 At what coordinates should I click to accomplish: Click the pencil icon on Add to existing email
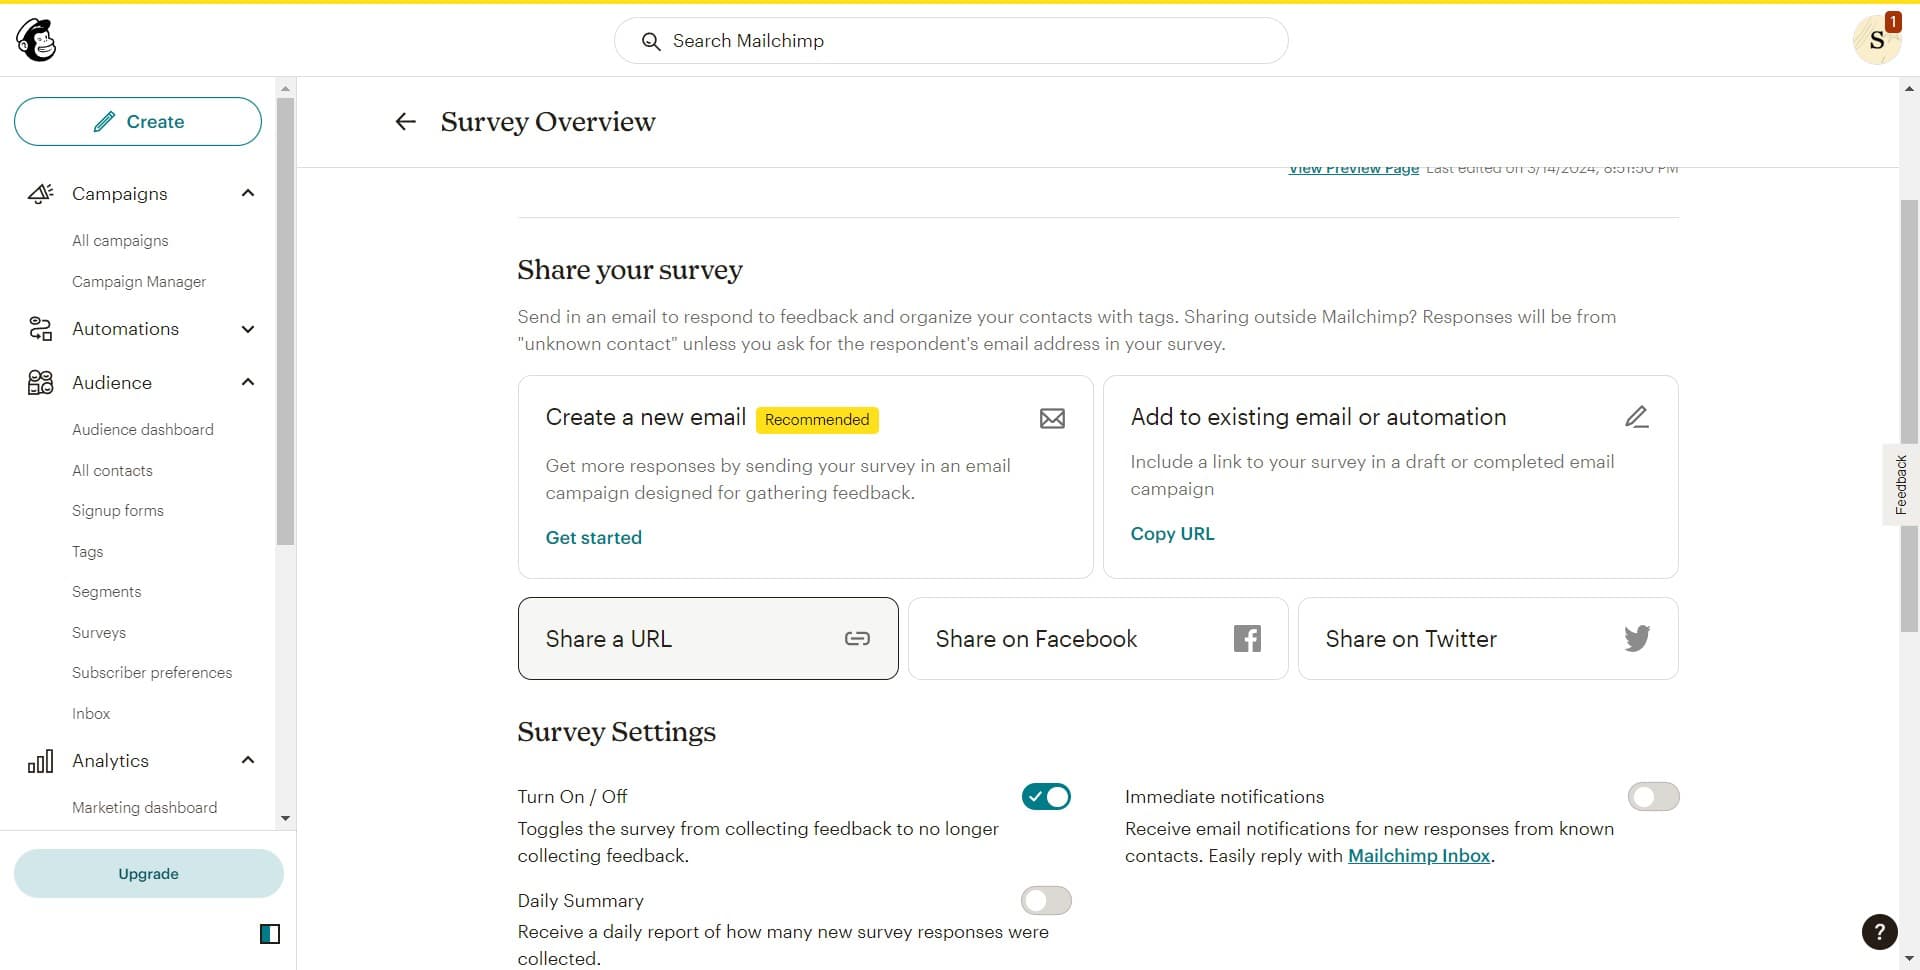click(x=1637, y=416)
